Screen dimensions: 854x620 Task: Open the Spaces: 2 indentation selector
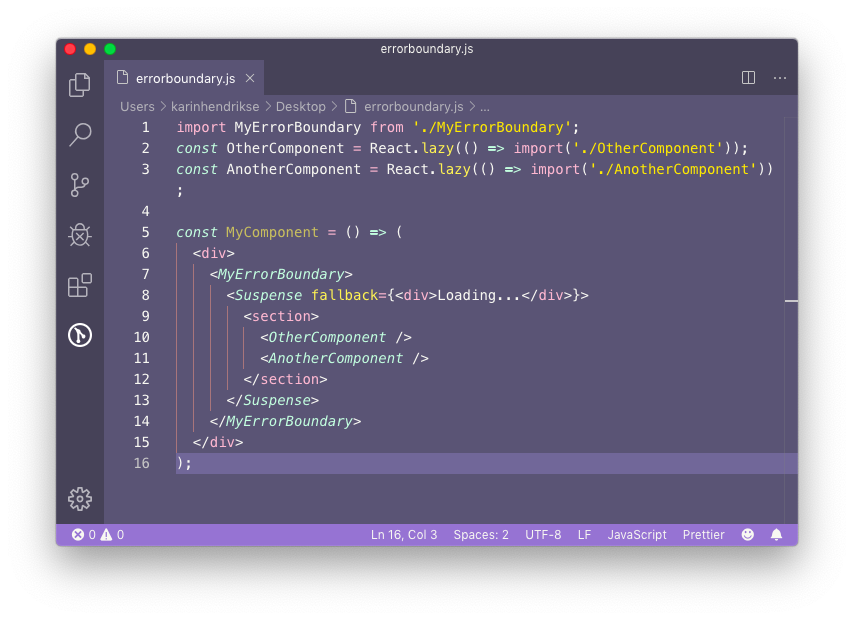coord(481,534)
